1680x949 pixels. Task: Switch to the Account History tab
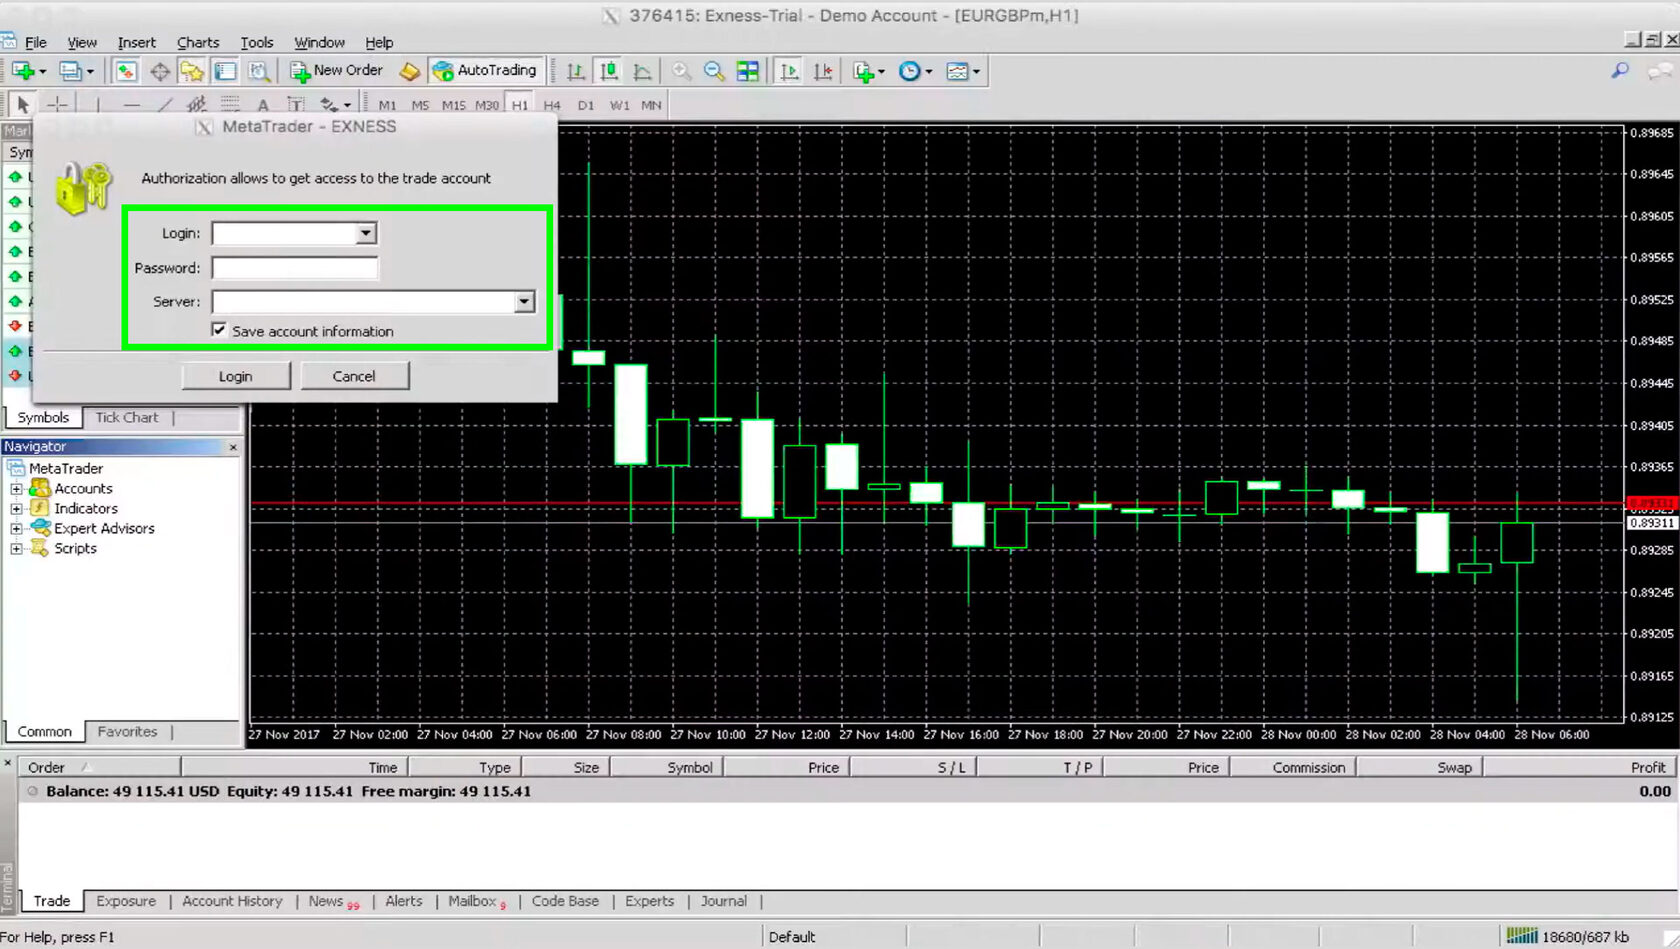tap(232, 901)
